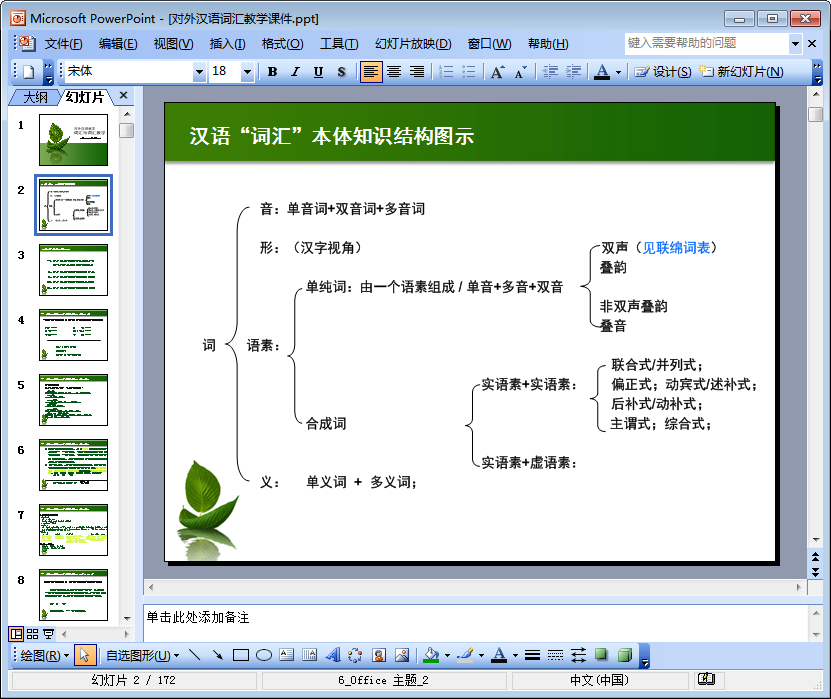The height and width of the screenshot is (699, 831).
Task: Click 新幻灯片(N) new slide button
Action: coord(741,72)
